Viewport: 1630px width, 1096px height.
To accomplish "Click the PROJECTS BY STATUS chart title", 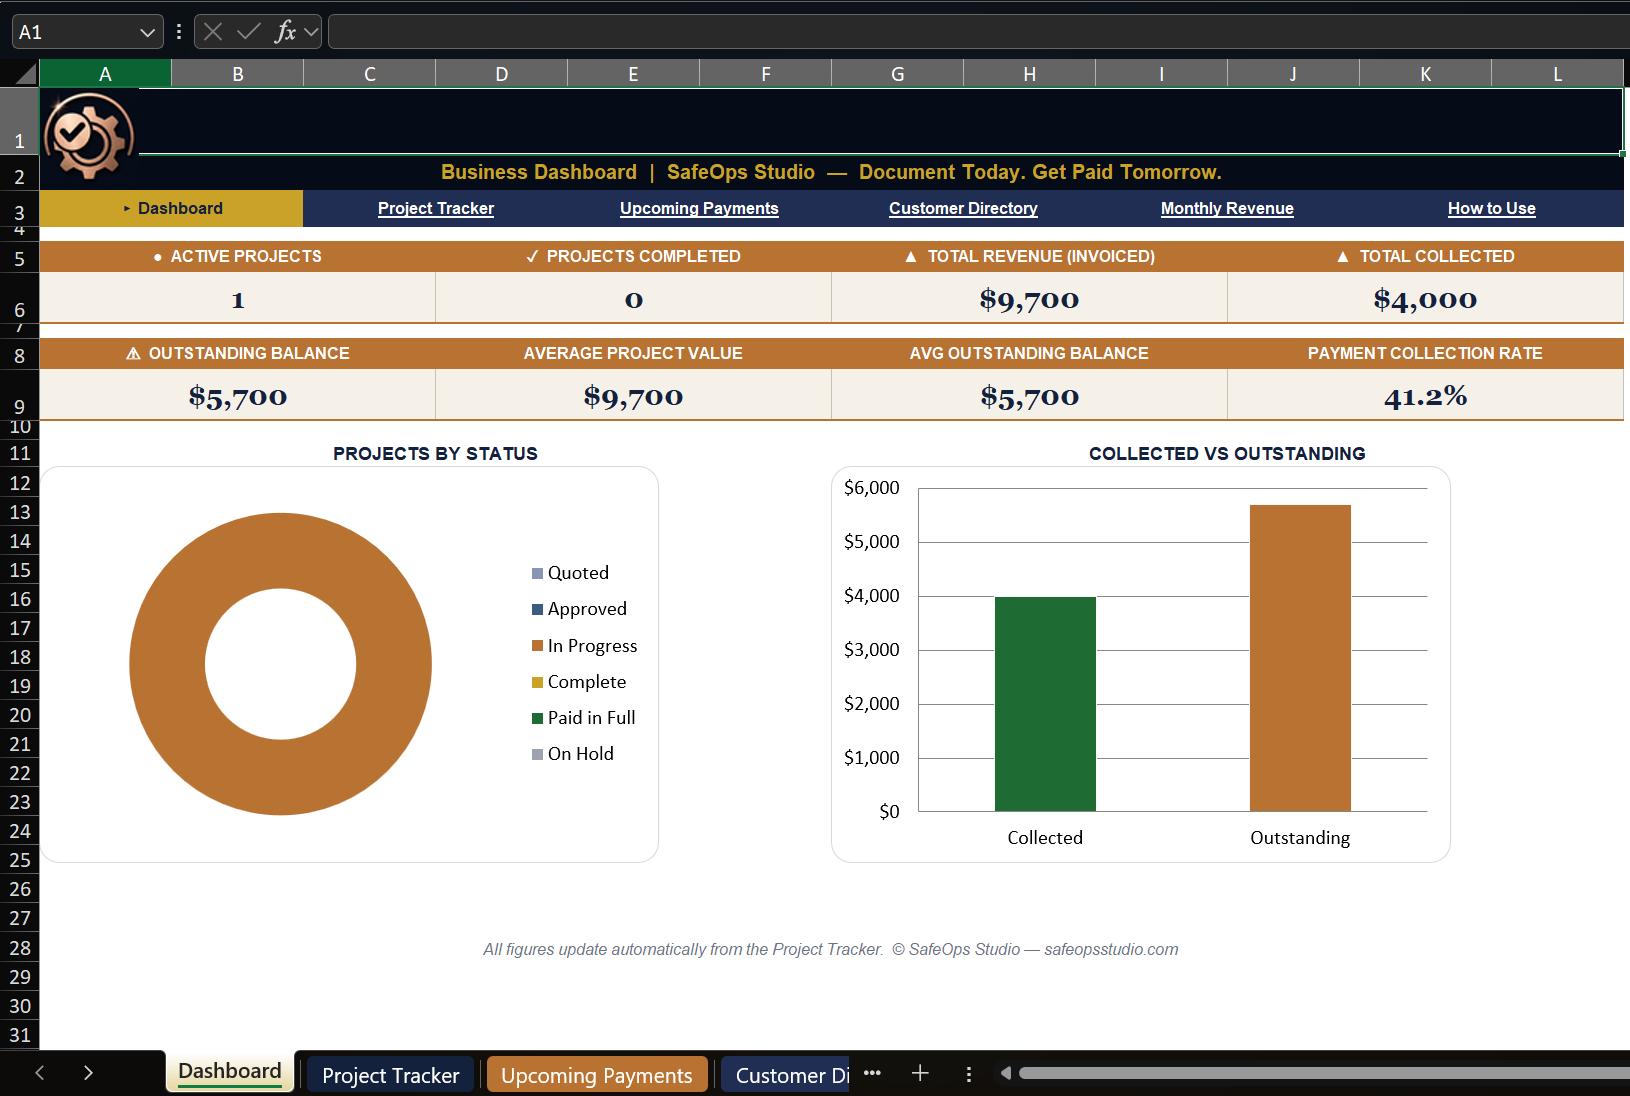I will click(x=435, y=453).
